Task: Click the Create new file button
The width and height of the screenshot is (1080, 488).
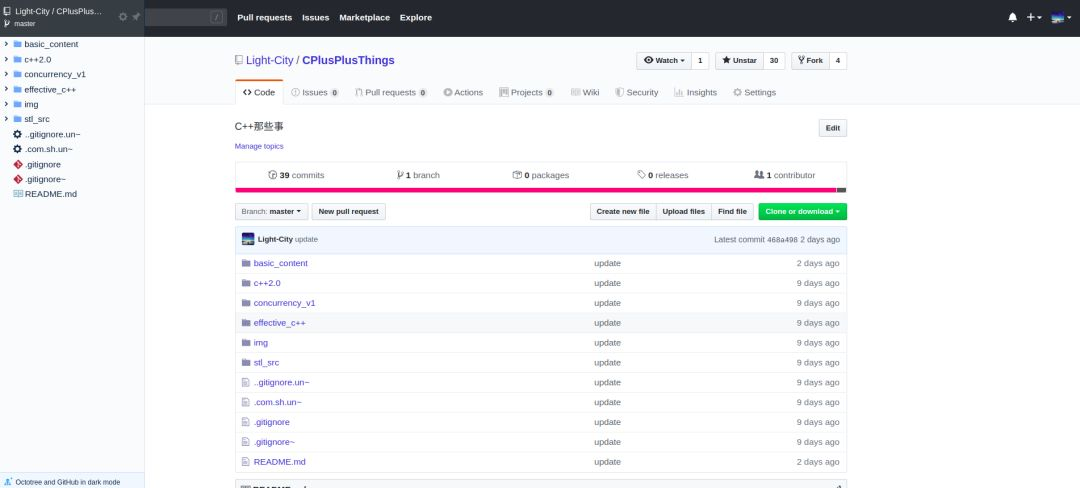Action: 623,212
